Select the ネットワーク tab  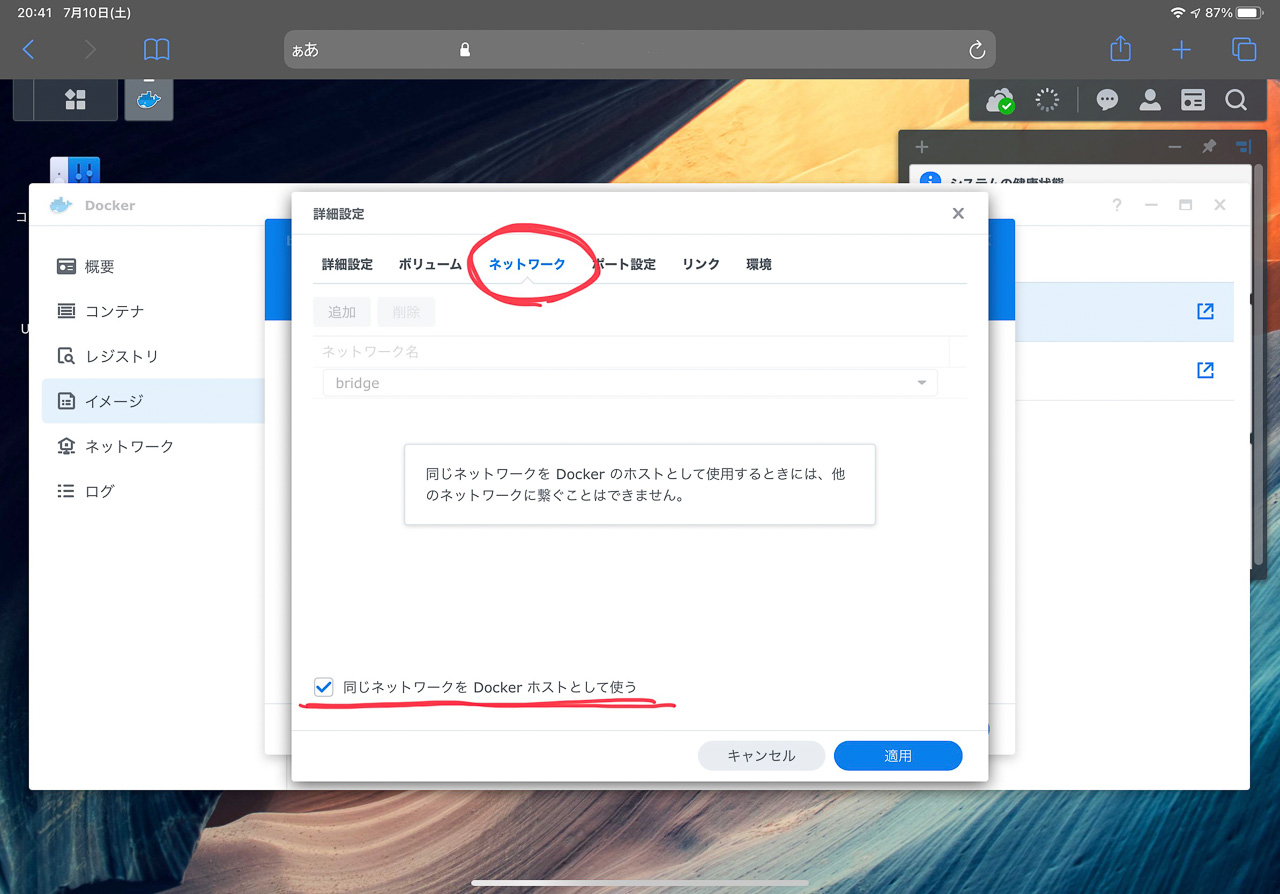[527, 264]
